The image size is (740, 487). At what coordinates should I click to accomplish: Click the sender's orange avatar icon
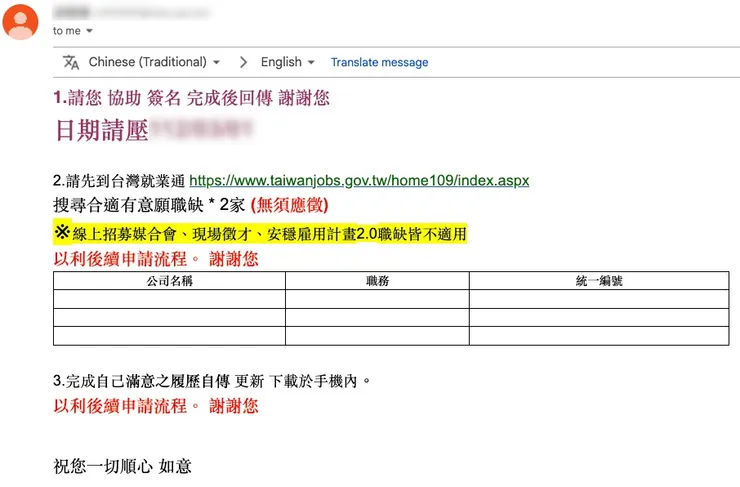pyautogui.click(x=20, y=22)
